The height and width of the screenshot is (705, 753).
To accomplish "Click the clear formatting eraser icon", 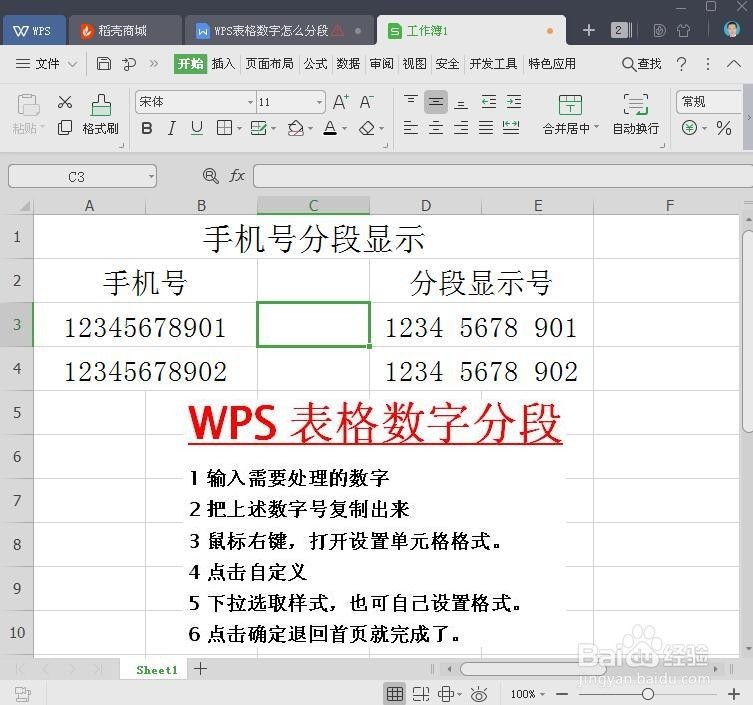I will tap(367, 128).
